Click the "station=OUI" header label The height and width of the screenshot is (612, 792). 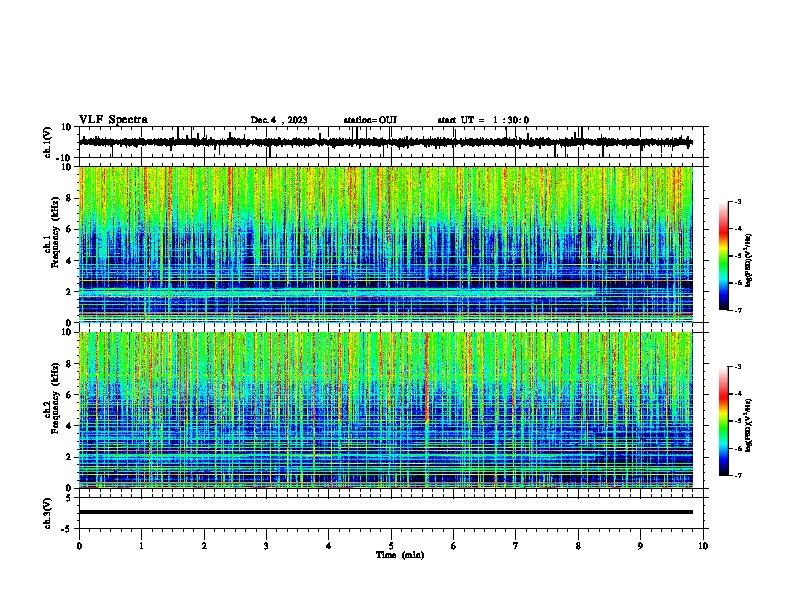[370, 120]
